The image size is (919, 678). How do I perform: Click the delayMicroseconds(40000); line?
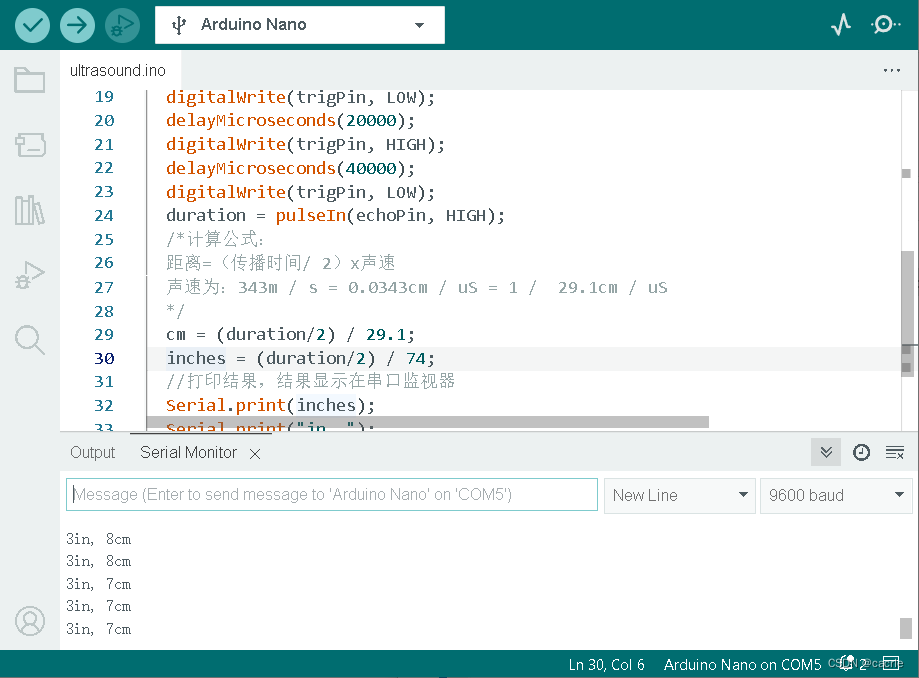pyautogui.click(x=290, y=169)
